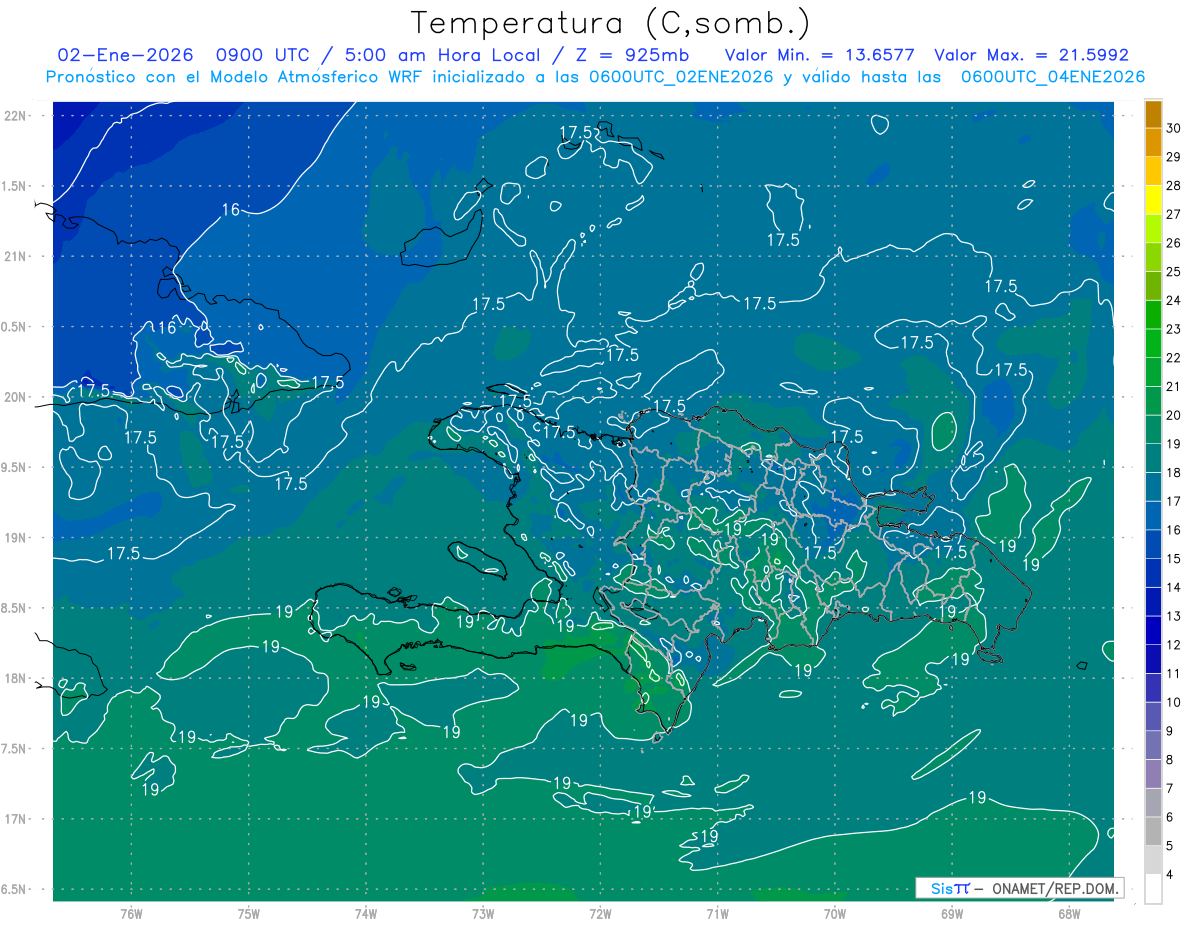
Task: Click the legend value '10'
Action: coord(1174,702)
